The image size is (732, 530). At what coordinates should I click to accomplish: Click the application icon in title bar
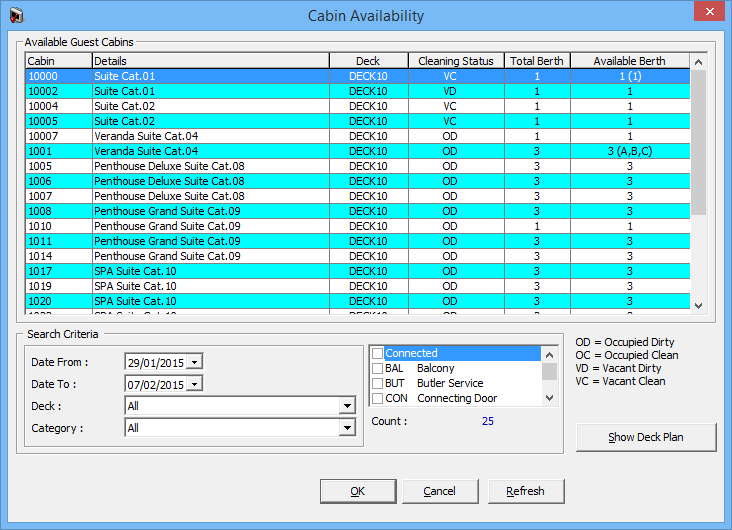[16, 15]
